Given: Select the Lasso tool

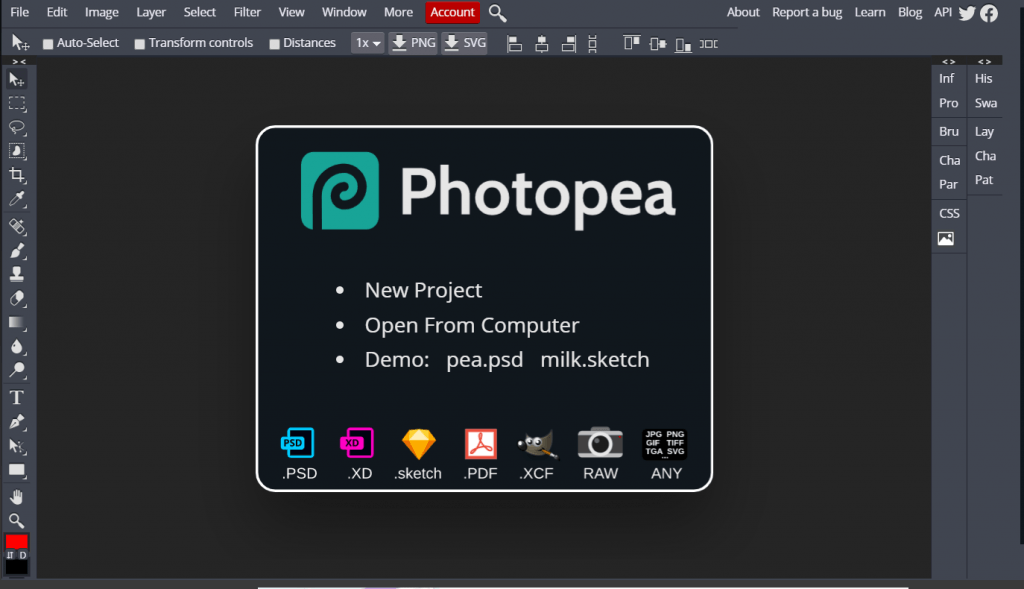Looking at the screenshot, I should pos(17,127).
